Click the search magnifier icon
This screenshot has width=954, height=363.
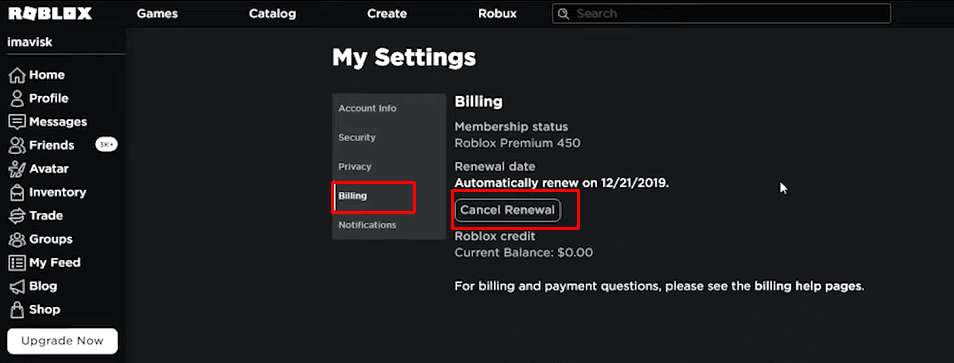[563, 13]
